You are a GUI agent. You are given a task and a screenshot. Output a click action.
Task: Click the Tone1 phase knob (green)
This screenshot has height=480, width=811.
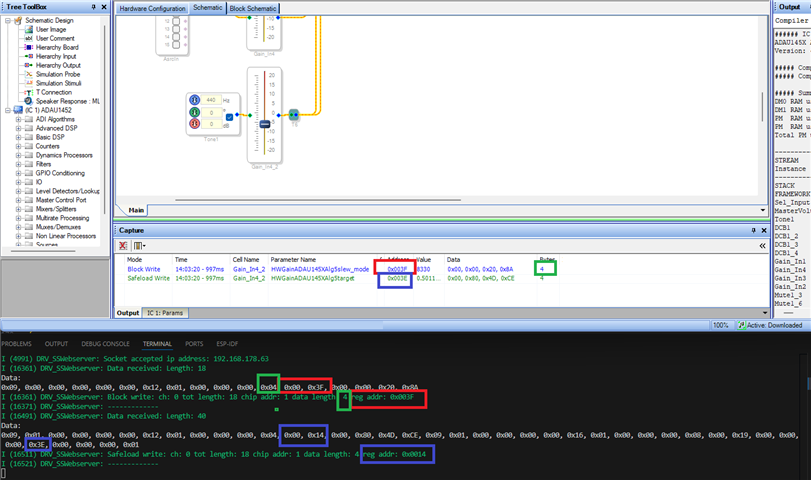pos(194,112)
